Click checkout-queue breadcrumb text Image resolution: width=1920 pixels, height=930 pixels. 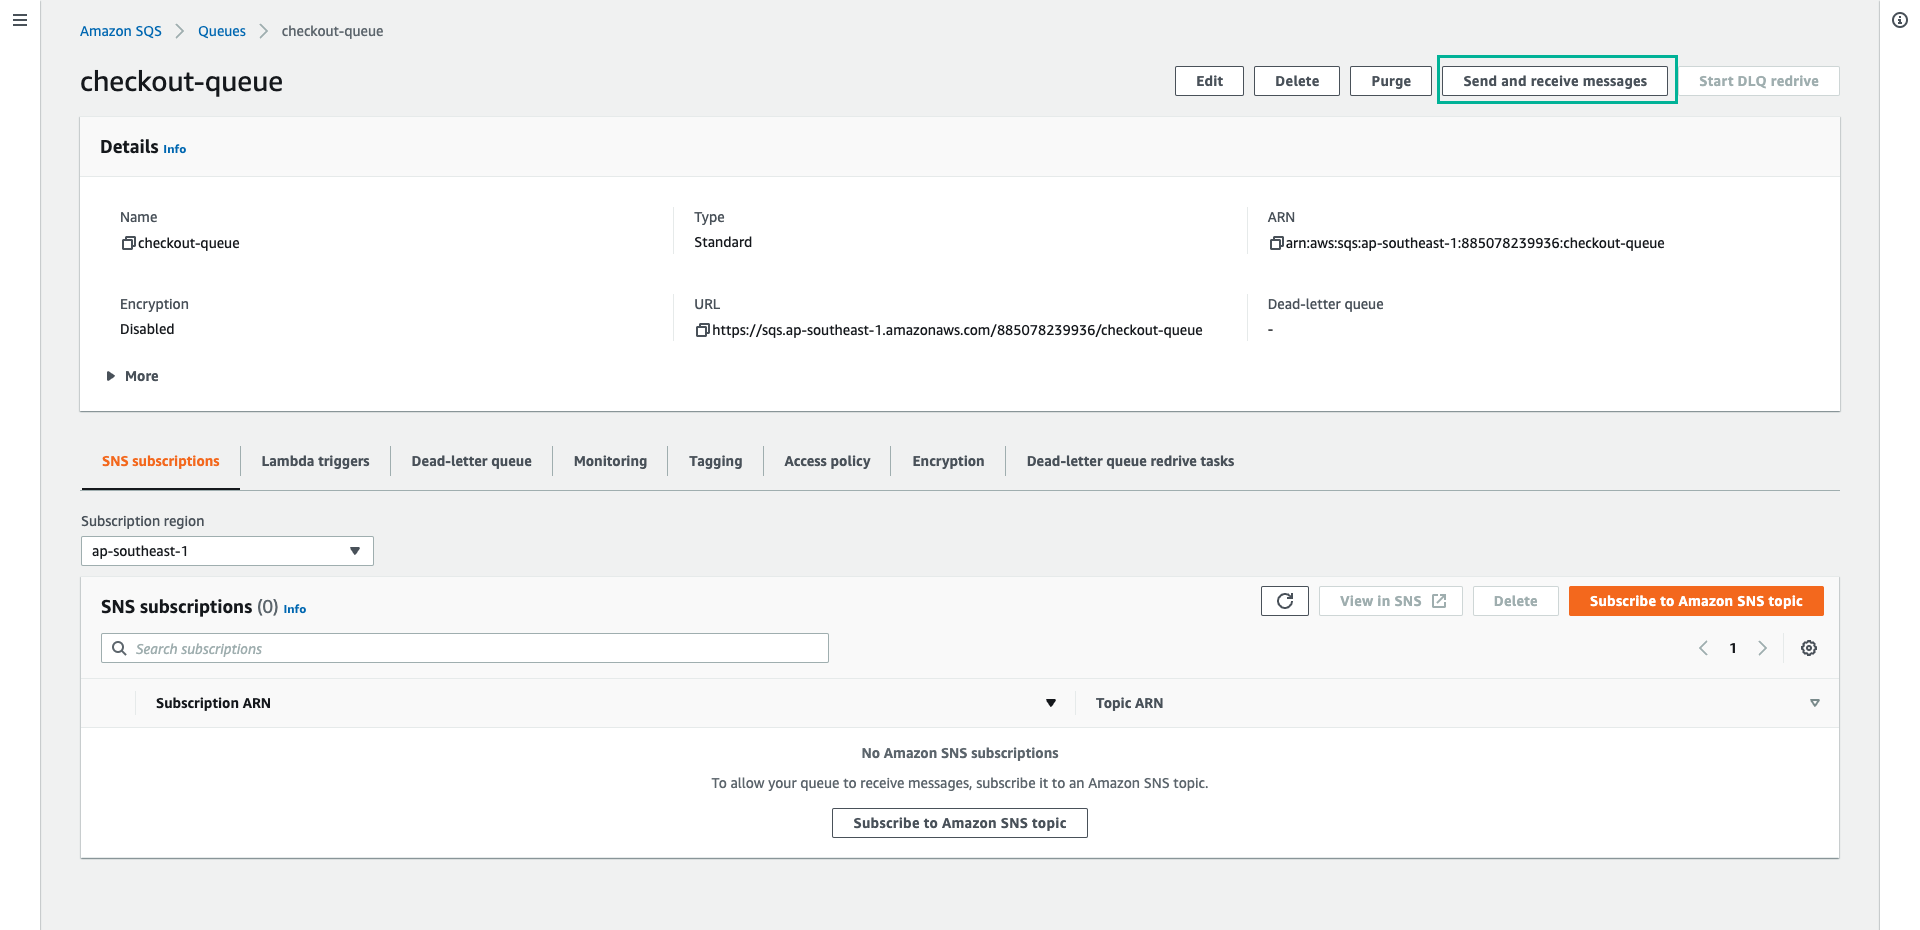[332, 31]
